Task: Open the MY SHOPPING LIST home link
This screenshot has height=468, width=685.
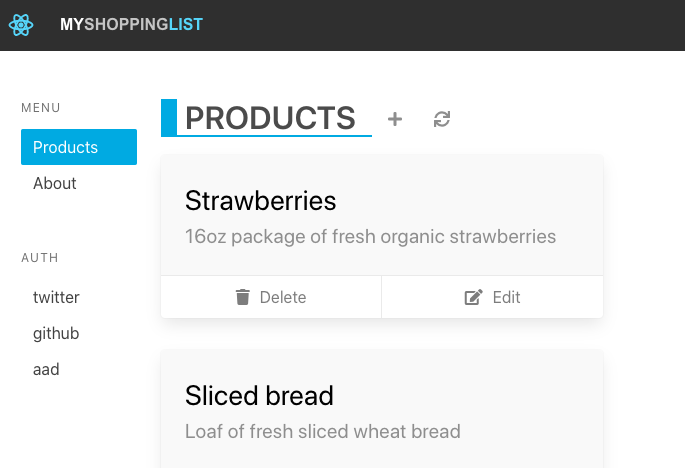Action: click(131, 24)
